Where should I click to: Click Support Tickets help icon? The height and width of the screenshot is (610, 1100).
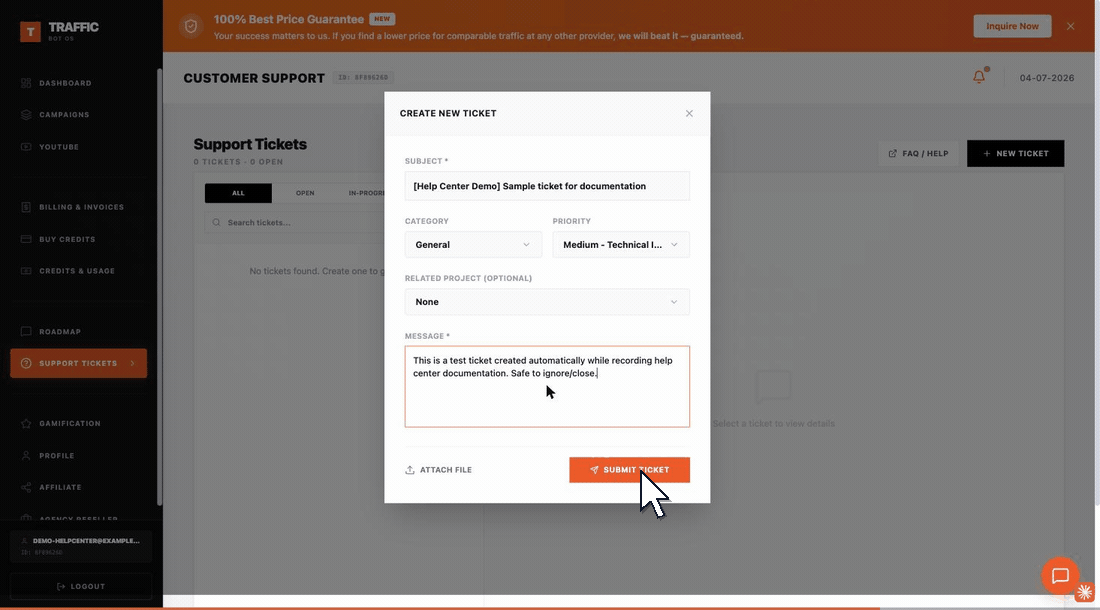(x=26, y=363)
